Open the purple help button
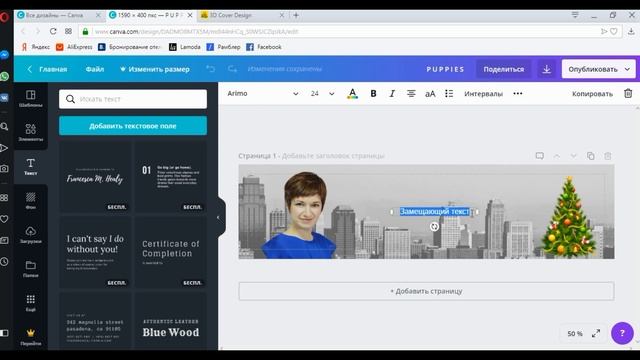The image size is (640, 360). tap(622, 333)
